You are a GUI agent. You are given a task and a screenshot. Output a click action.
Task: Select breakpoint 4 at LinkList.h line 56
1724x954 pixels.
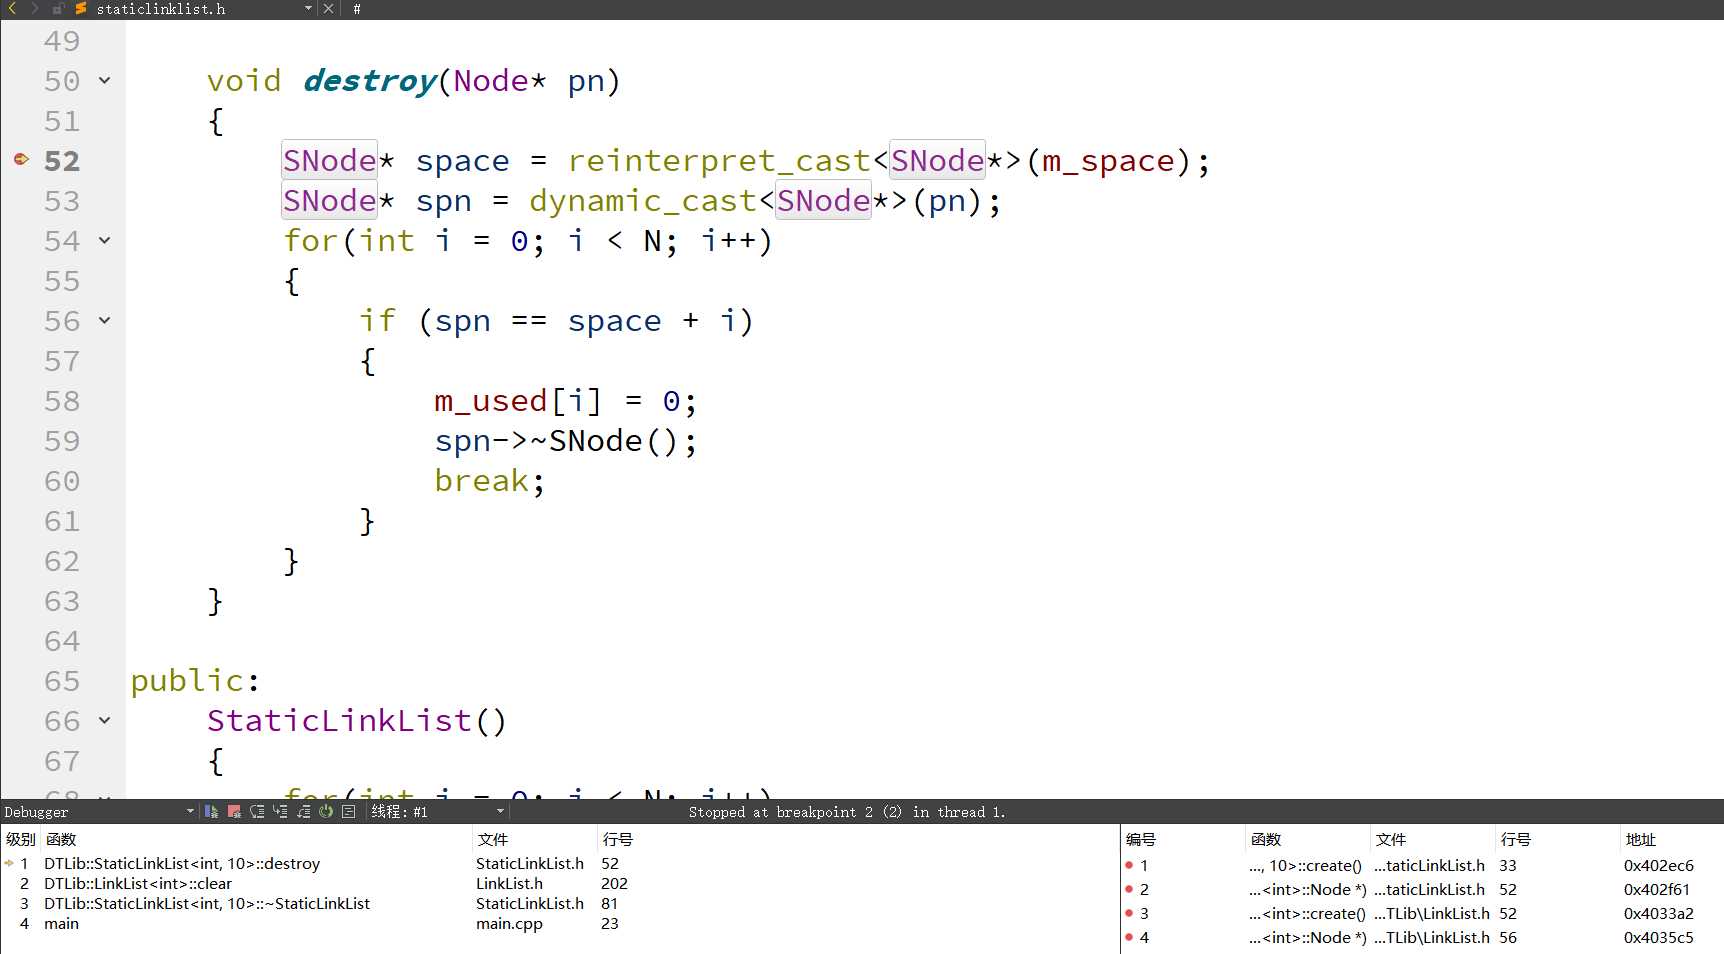click(1420, 938)
